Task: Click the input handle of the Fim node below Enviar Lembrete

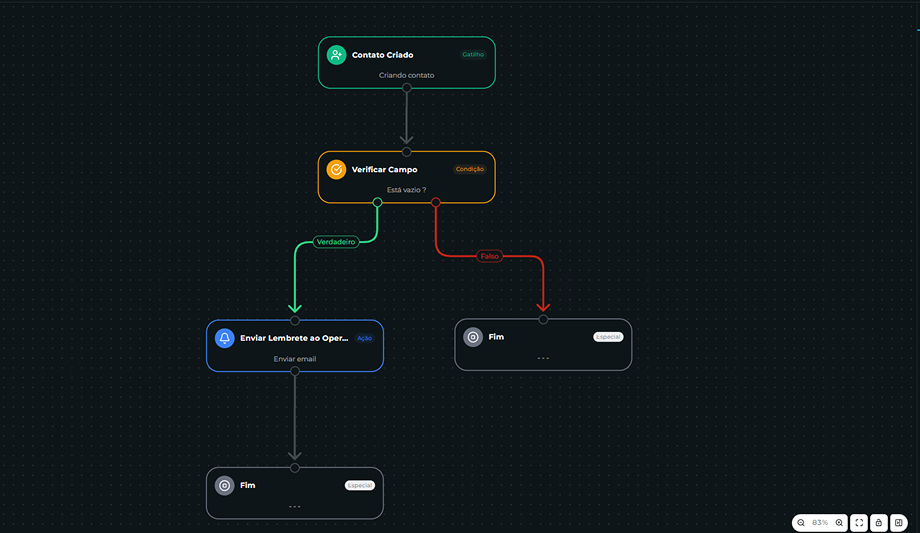Action: [295, 468]
